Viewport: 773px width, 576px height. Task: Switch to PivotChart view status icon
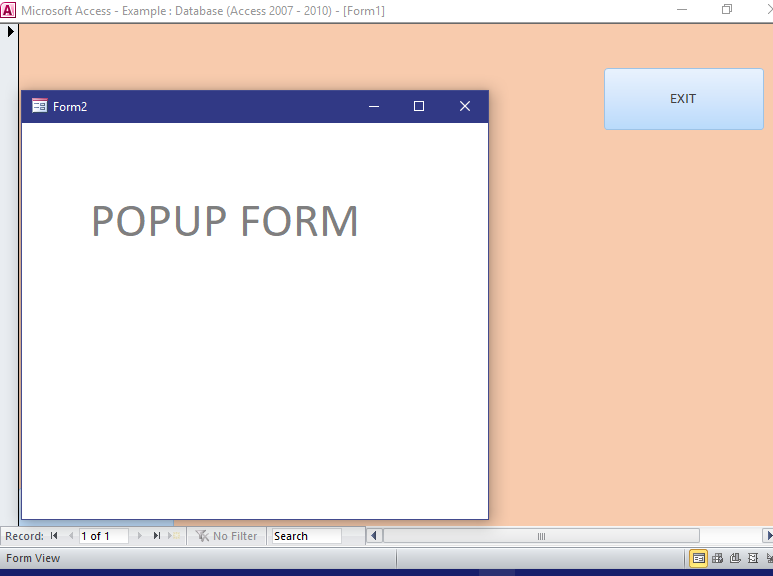[735, 558]
